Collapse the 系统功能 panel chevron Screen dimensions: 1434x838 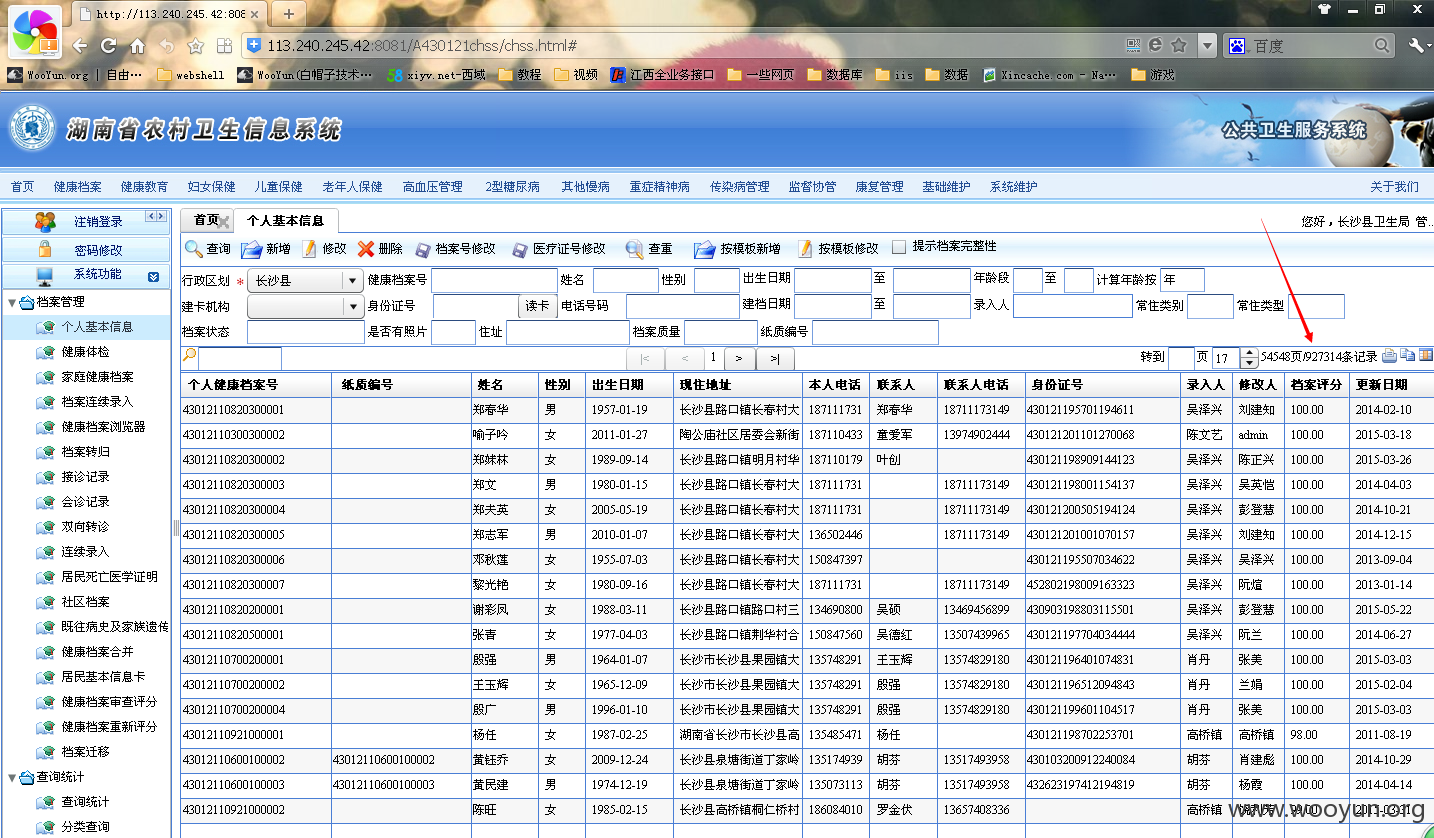tap(153, 276)
